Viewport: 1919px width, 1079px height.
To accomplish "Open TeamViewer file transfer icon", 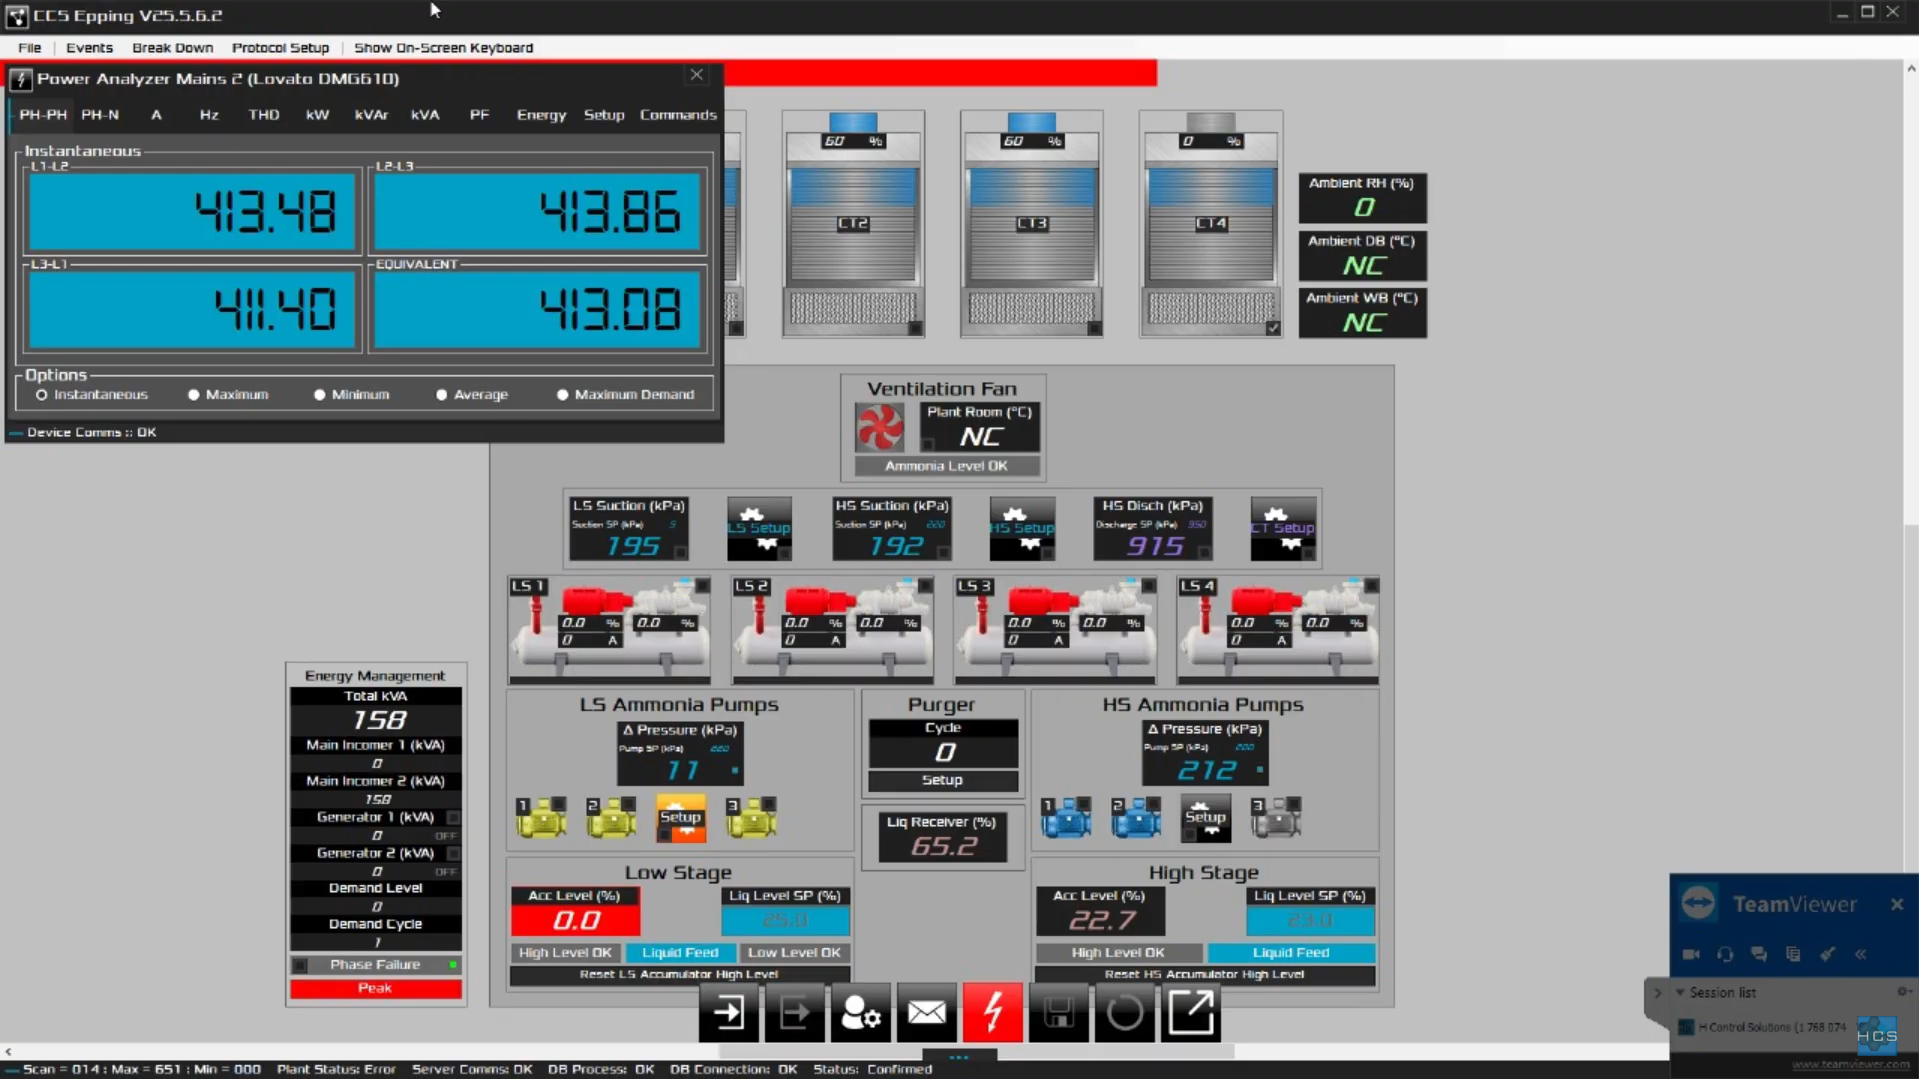I will pos(1793,954).
